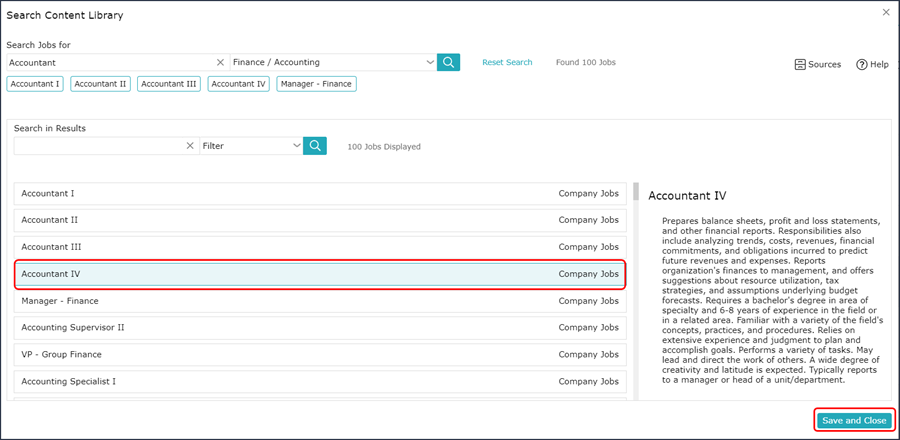This screenshot has height=440, width=900.
Task: Select VP - Group Finance row
Action: pos(320,355)
